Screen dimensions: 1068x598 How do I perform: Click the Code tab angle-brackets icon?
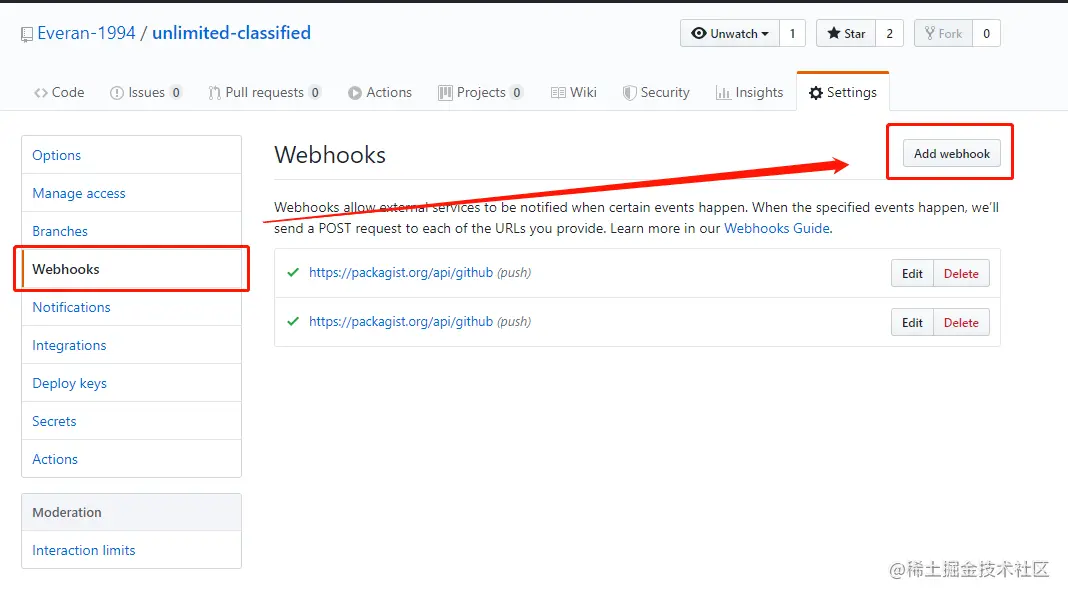[41, 93]
